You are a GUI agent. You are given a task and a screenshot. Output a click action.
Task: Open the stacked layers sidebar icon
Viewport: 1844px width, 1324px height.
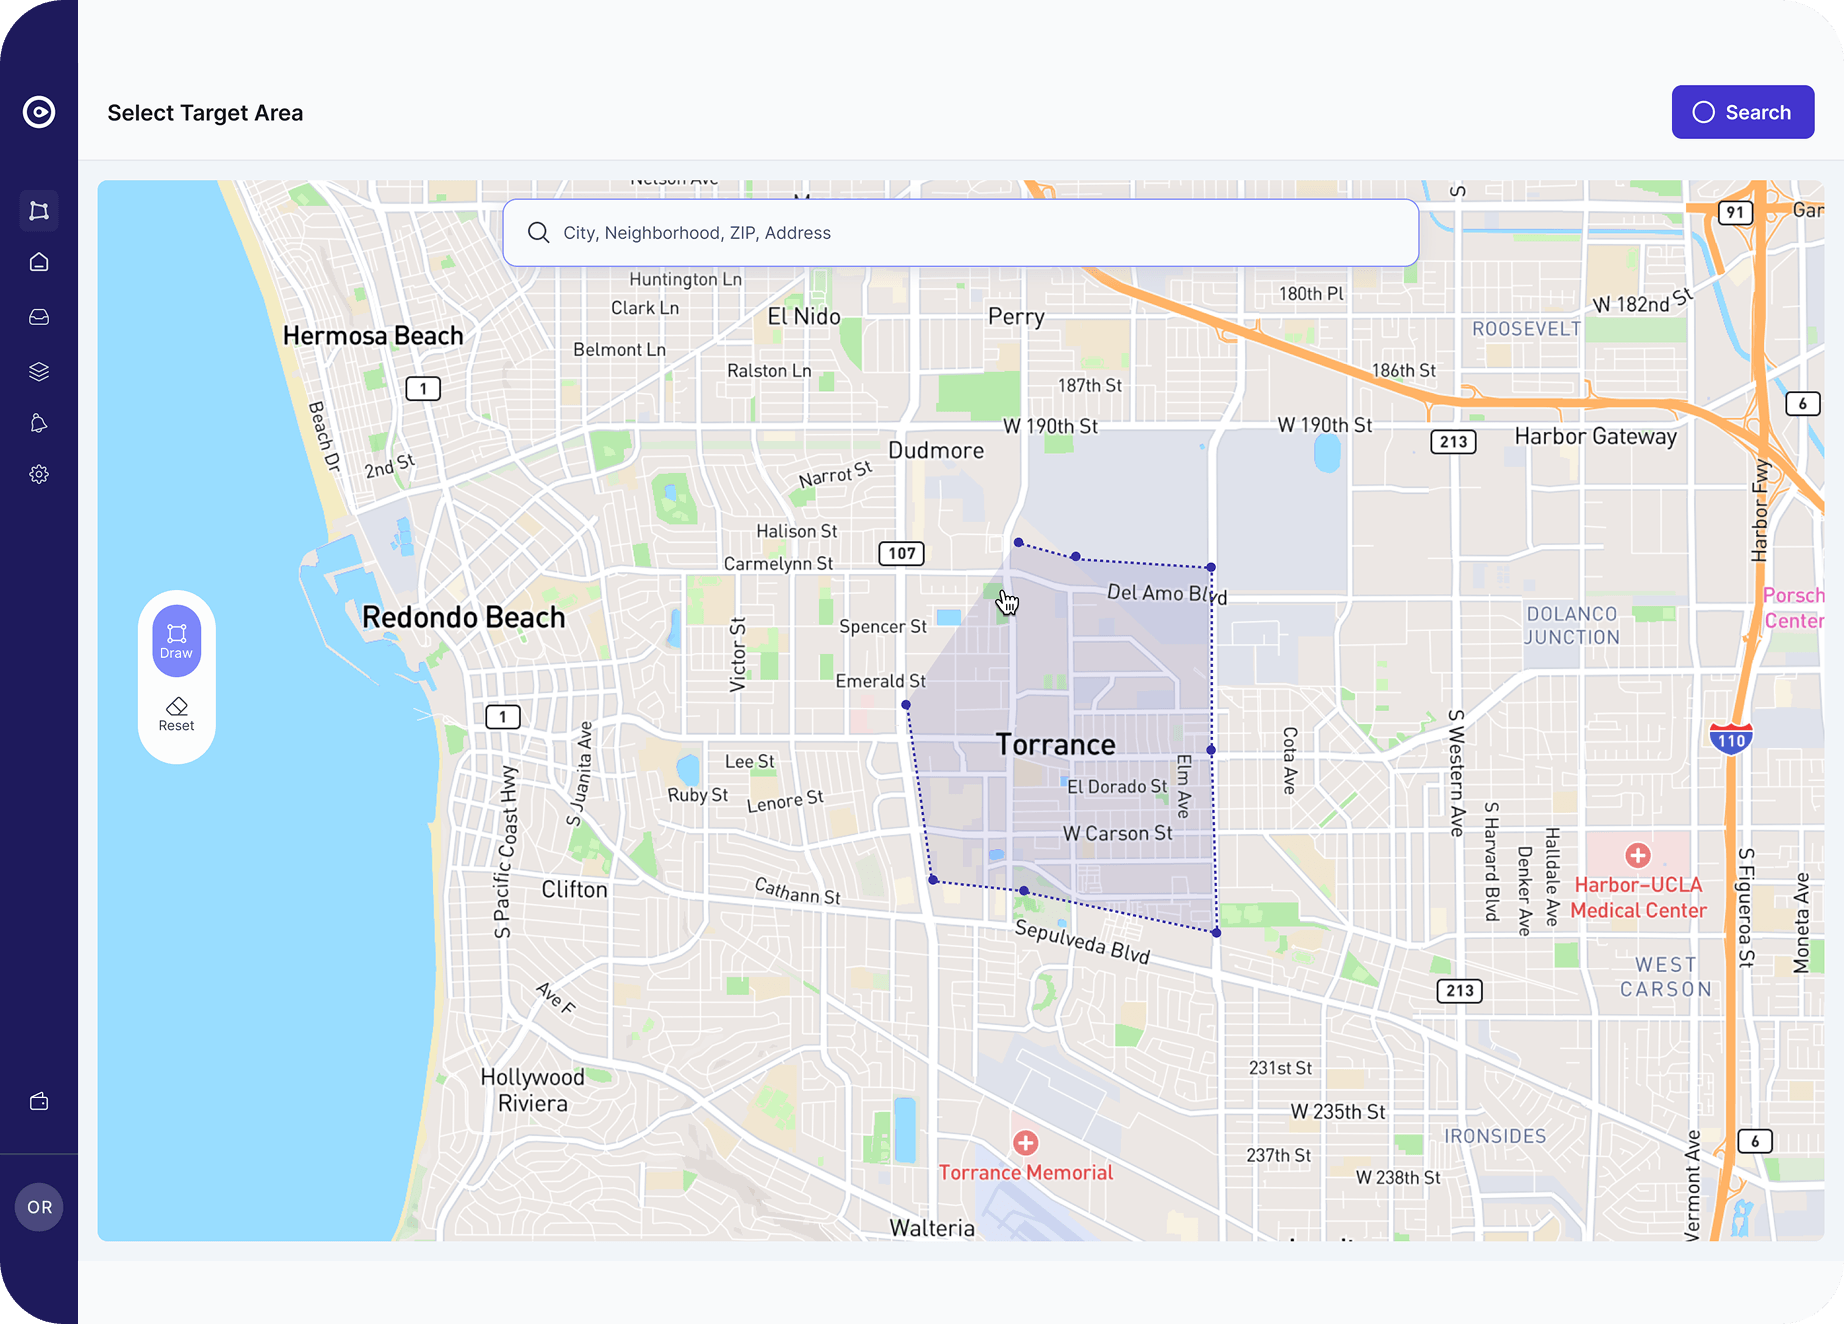click(39, 372)
